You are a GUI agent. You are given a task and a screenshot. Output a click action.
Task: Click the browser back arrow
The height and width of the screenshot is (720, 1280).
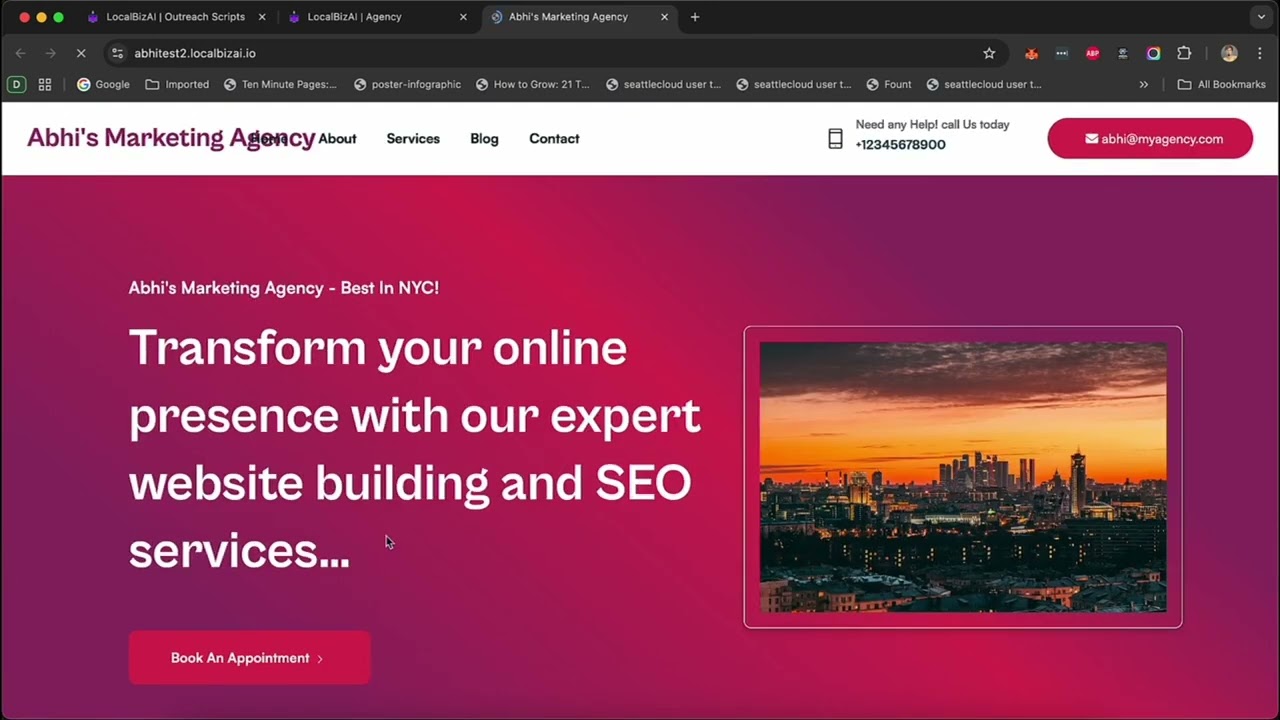pos(20,53)
